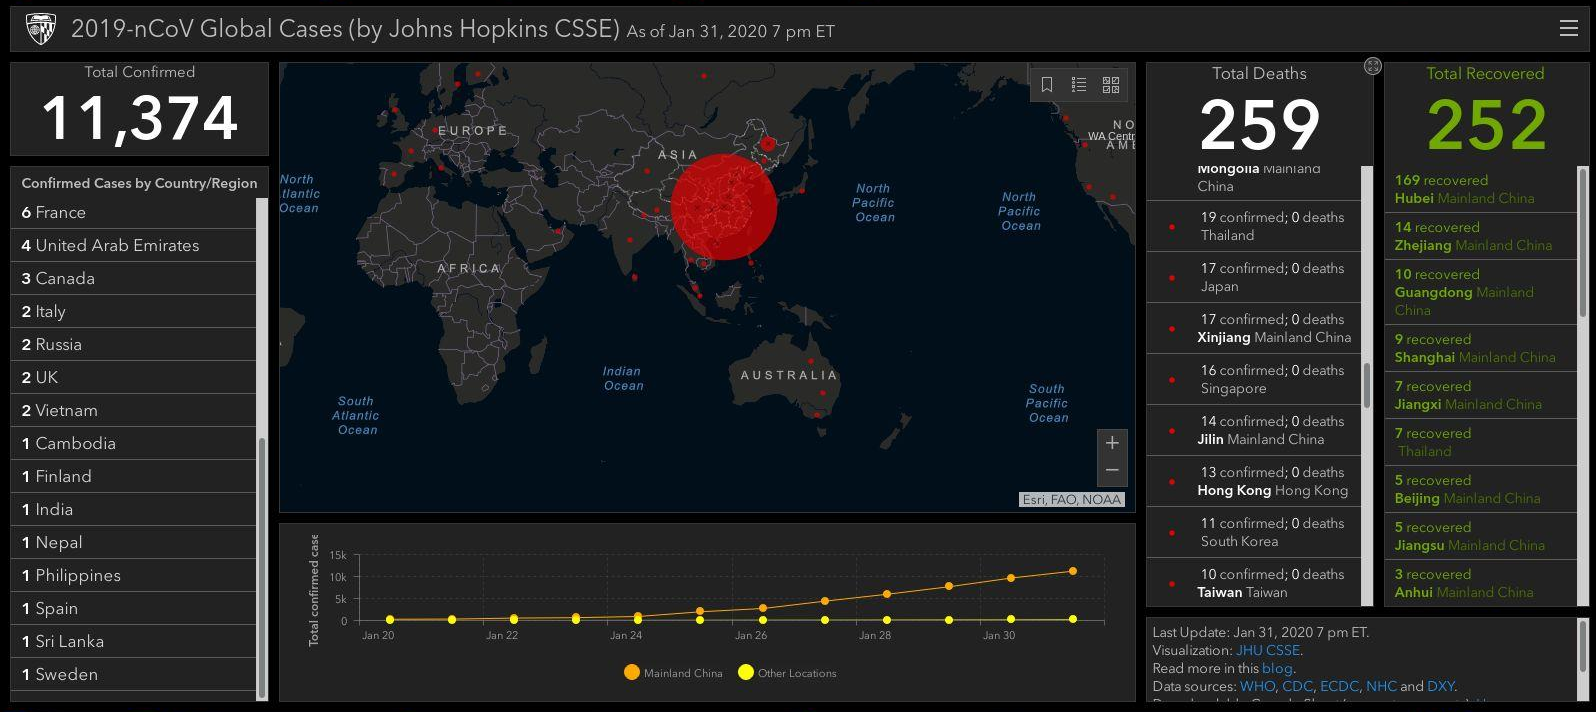Toggle Other Locations legend series
1596x712 pixels.
point(786,673)
